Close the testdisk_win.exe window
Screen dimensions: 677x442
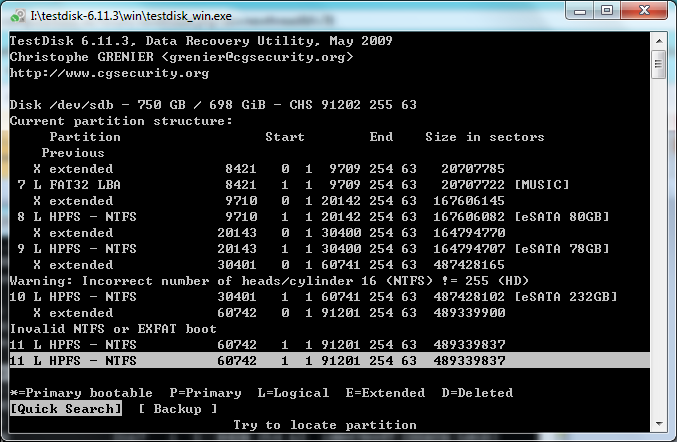click(x=644, y=10)
